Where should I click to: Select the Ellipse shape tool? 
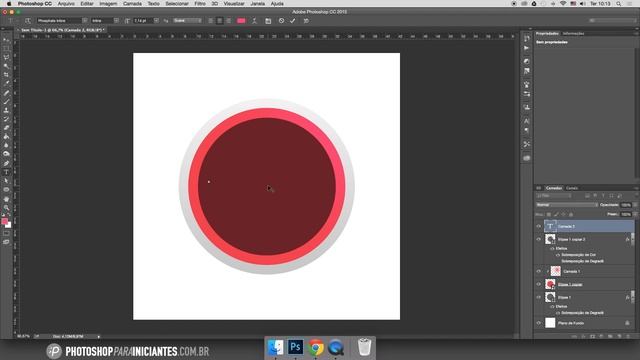coord(6,190)
